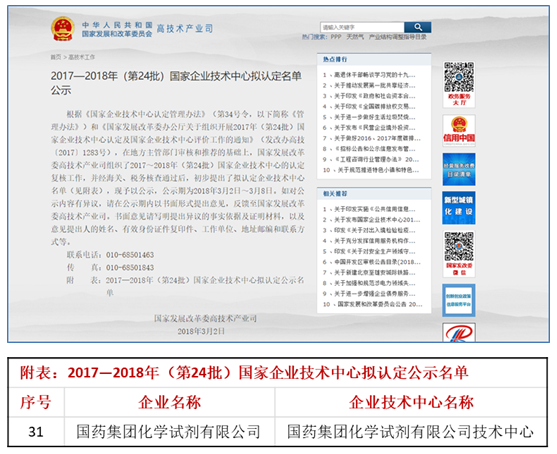Open 热点排行 item 6 民营企业境外投资

tap(369, 128)
